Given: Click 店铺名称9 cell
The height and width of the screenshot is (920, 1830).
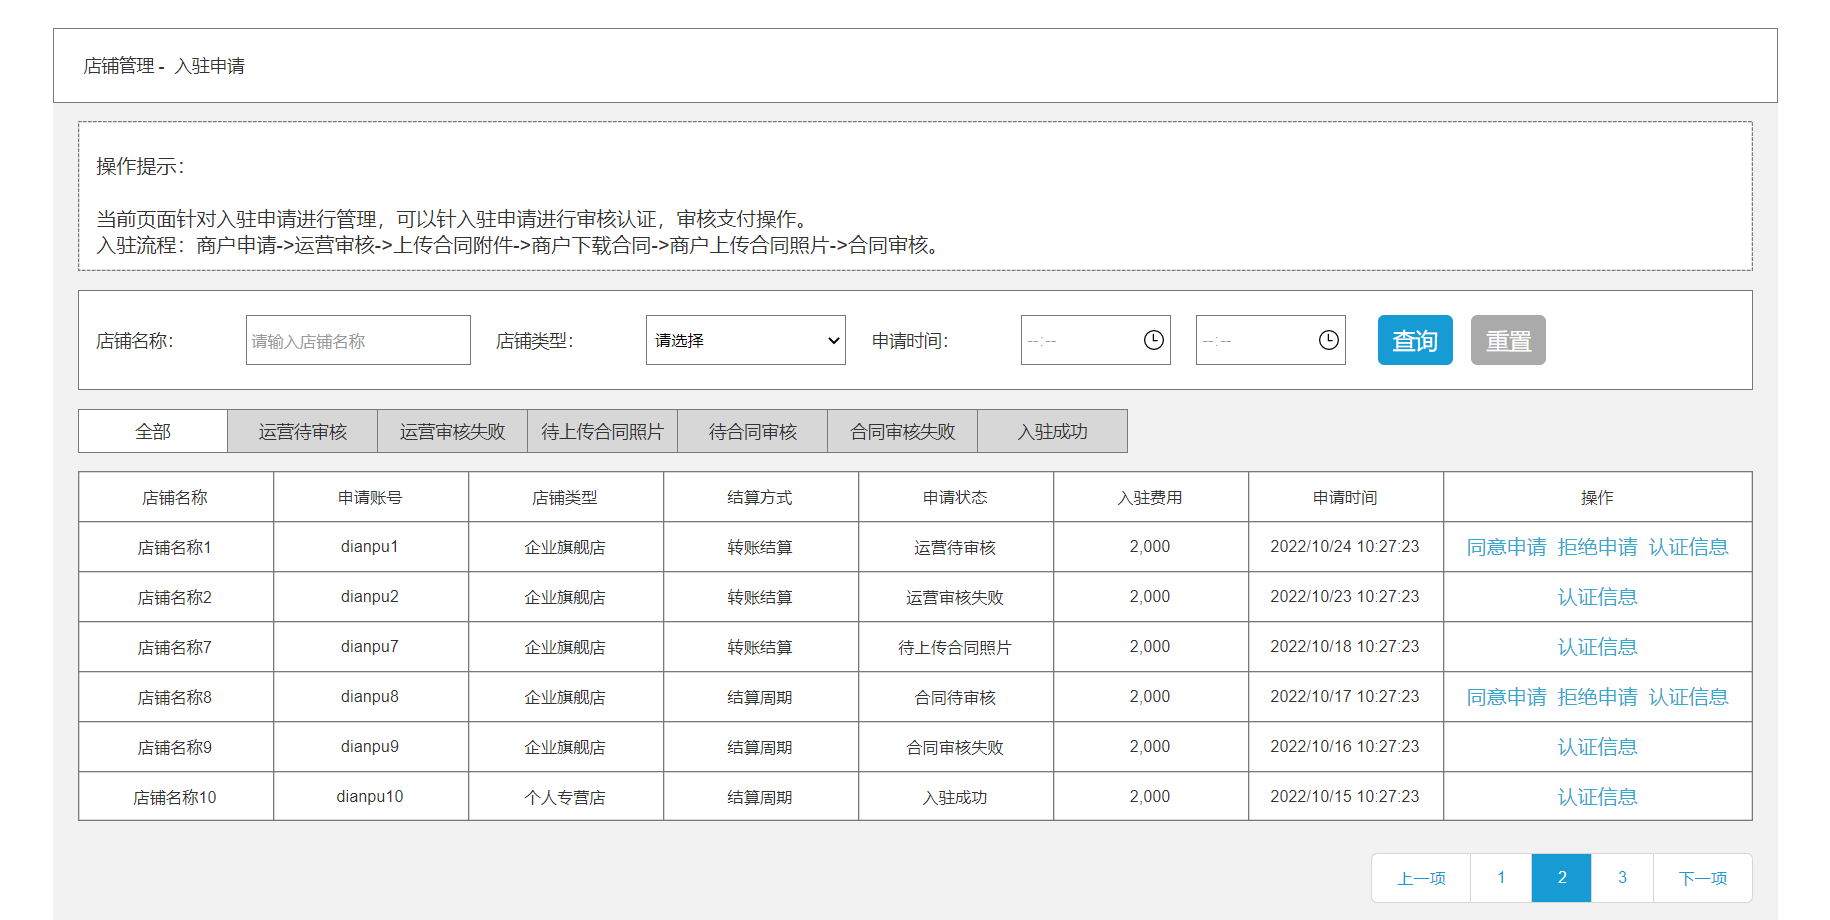Looking at the screenshot, I should point(175,747).
